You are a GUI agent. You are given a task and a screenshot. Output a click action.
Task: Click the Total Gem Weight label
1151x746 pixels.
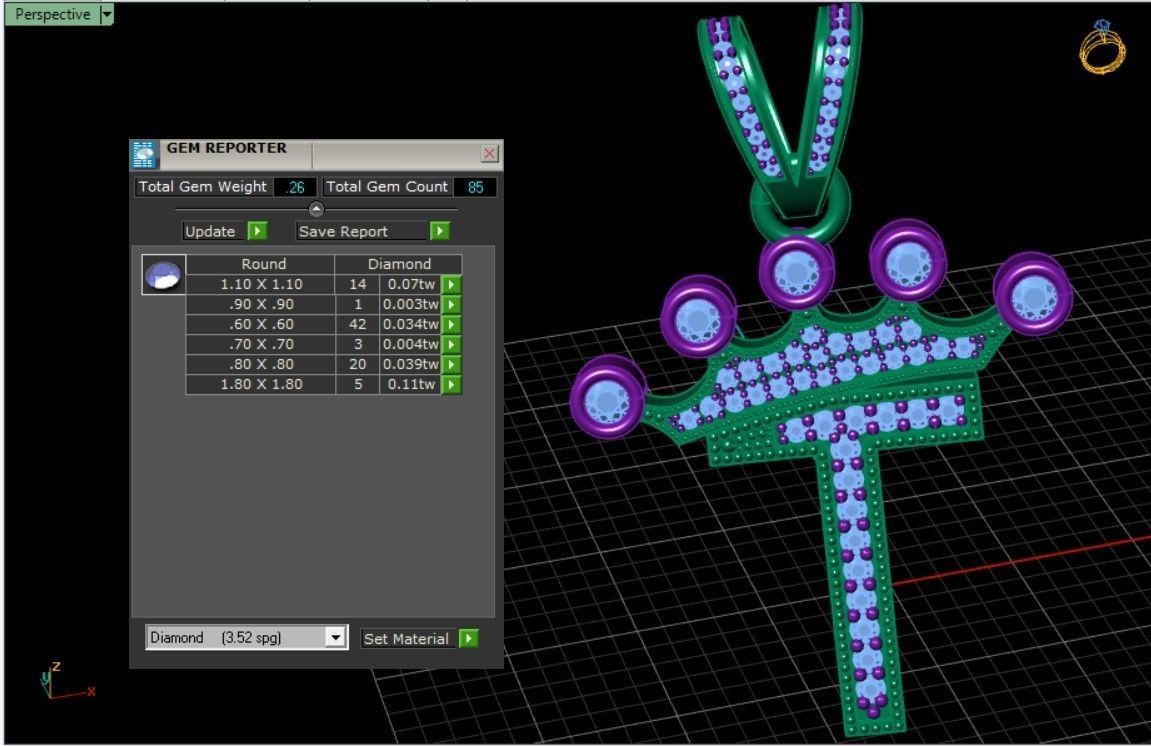coord(203,186)
